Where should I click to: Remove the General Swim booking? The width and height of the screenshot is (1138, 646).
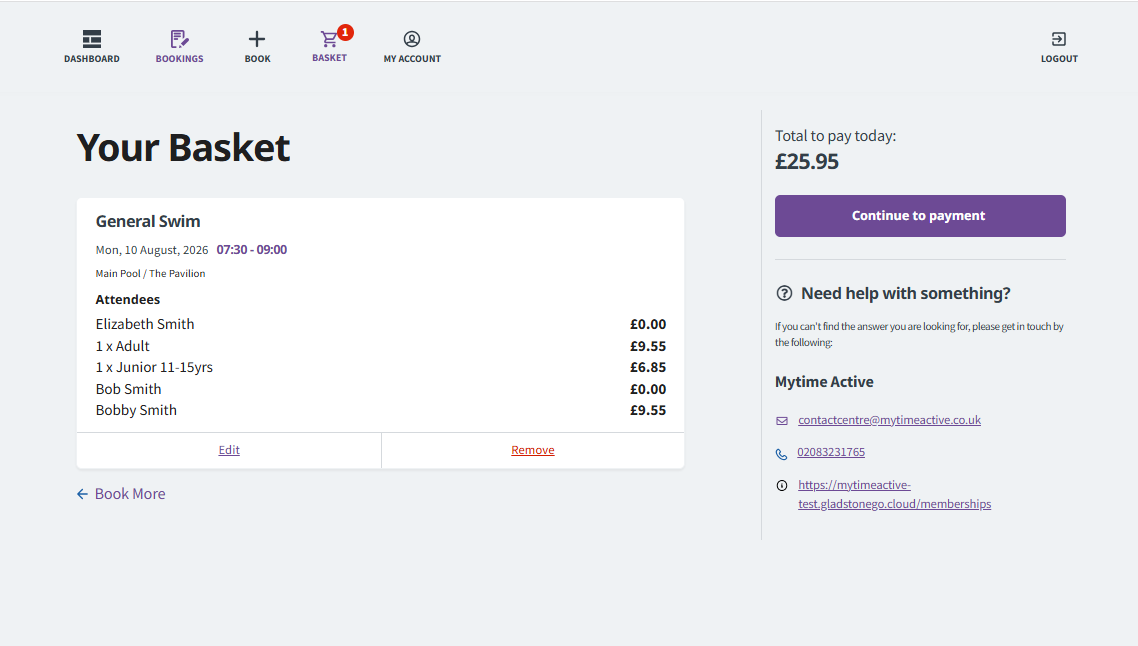[533, 450]
